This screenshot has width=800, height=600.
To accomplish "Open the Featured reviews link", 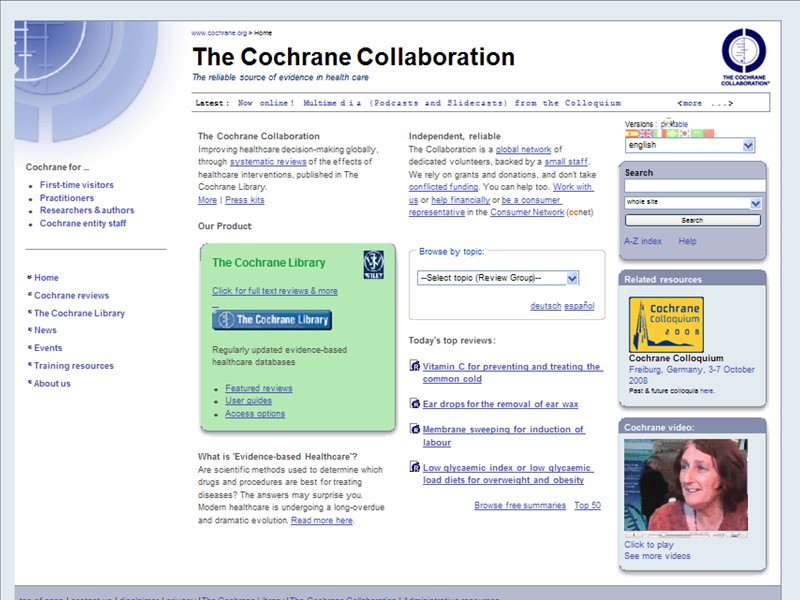I will [259, 388].
